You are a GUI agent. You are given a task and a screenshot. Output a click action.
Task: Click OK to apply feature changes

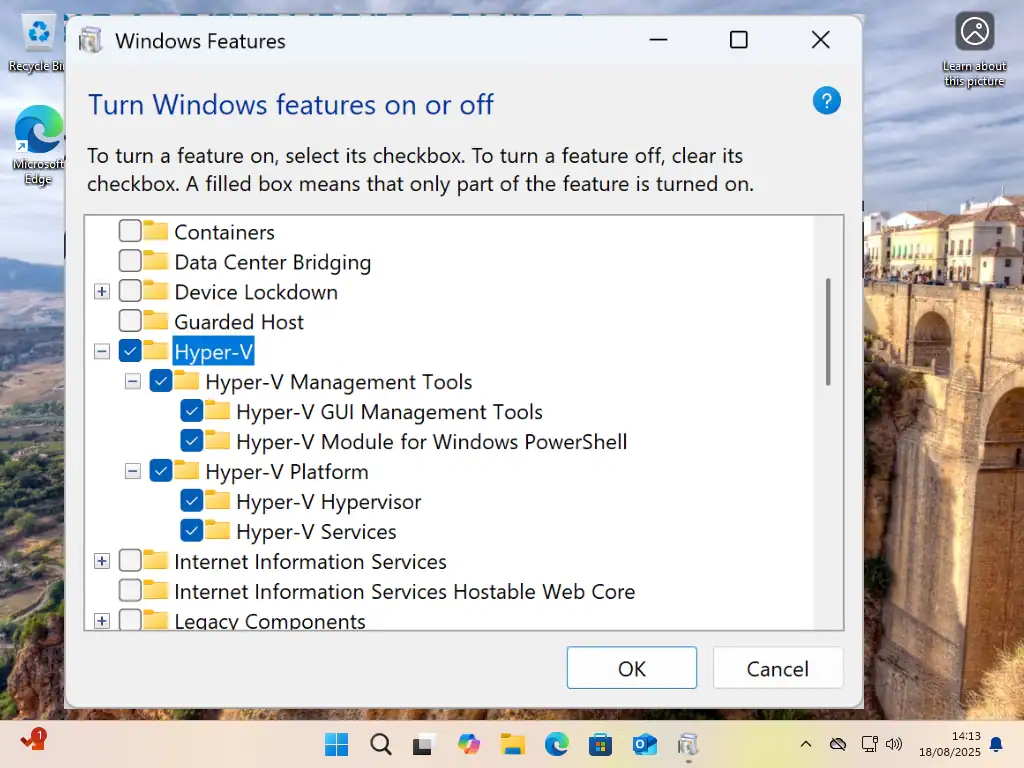[x=631, y=668]
